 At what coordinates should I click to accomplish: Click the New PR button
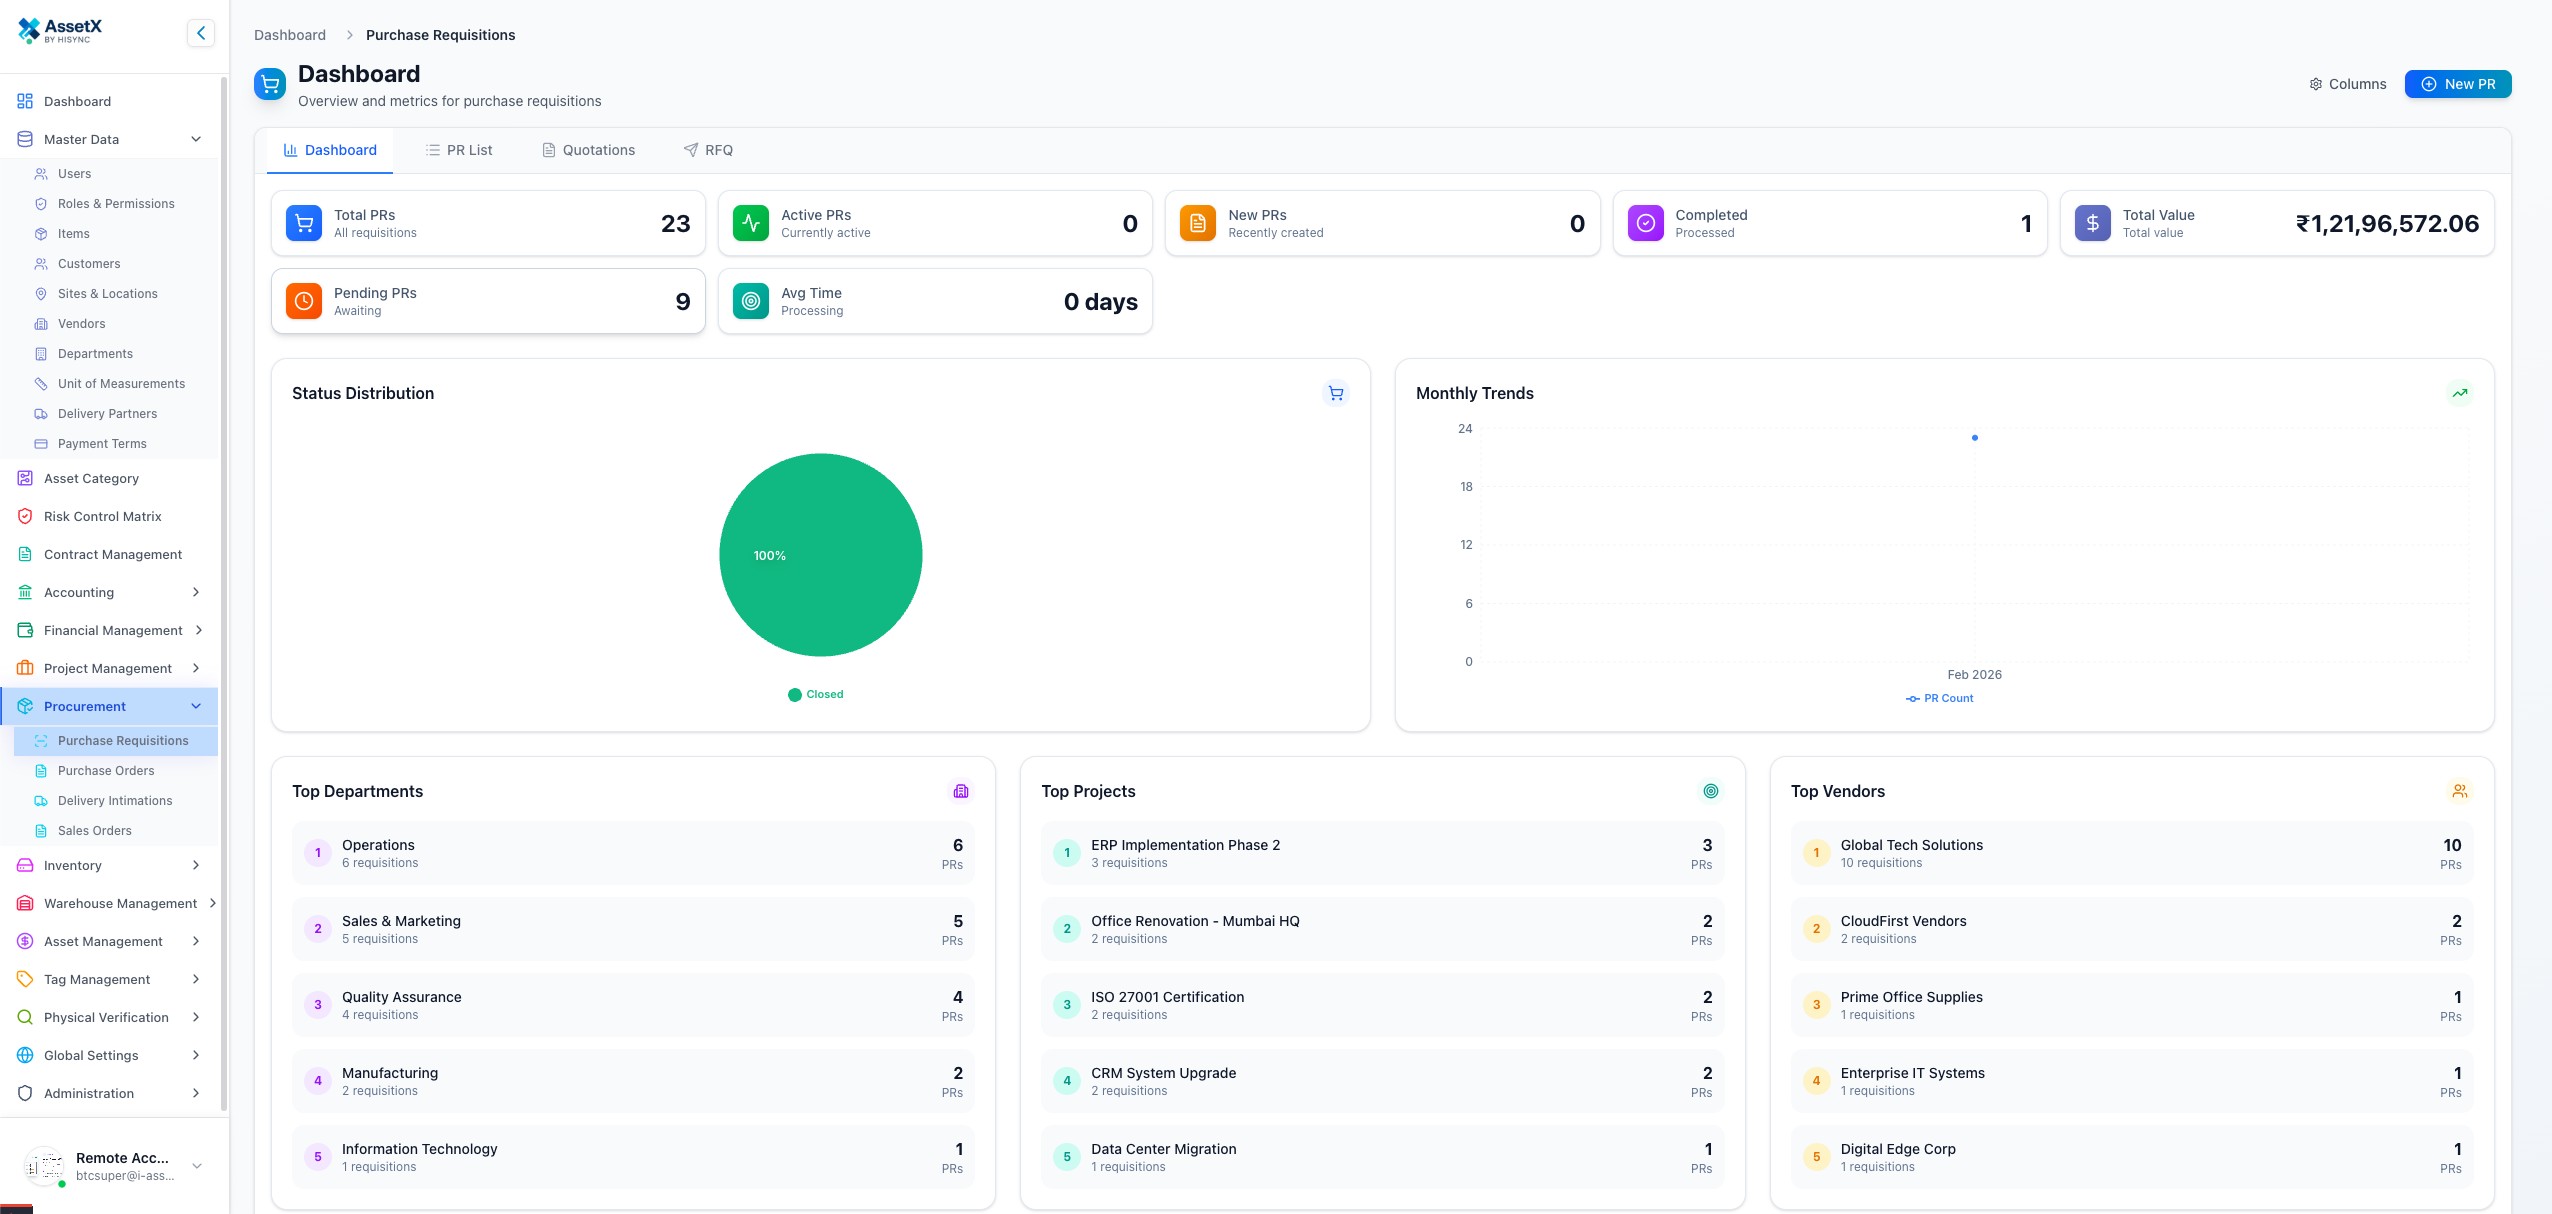point(2458,84)
